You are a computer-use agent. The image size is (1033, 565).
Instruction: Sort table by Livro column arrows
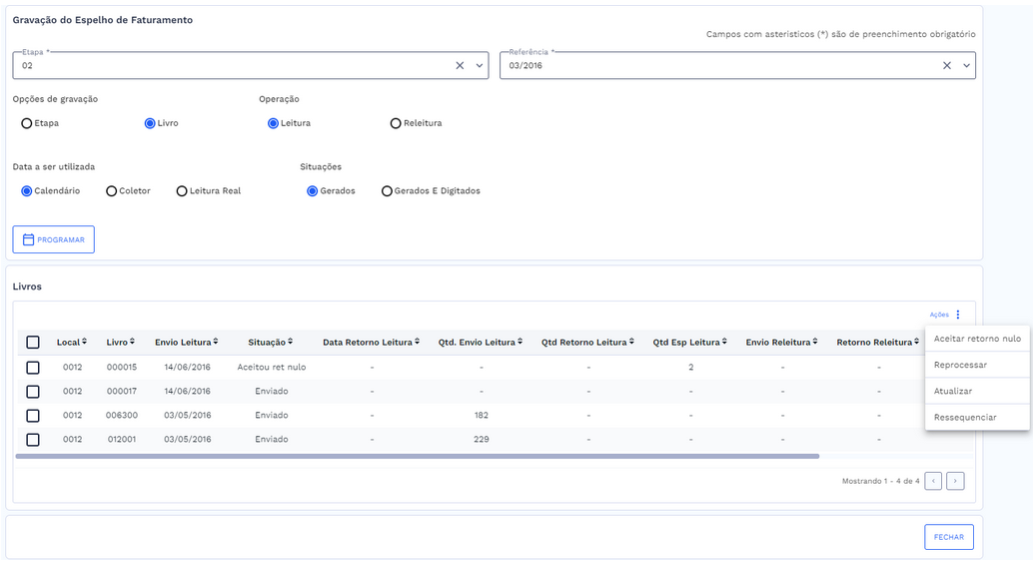132,343
